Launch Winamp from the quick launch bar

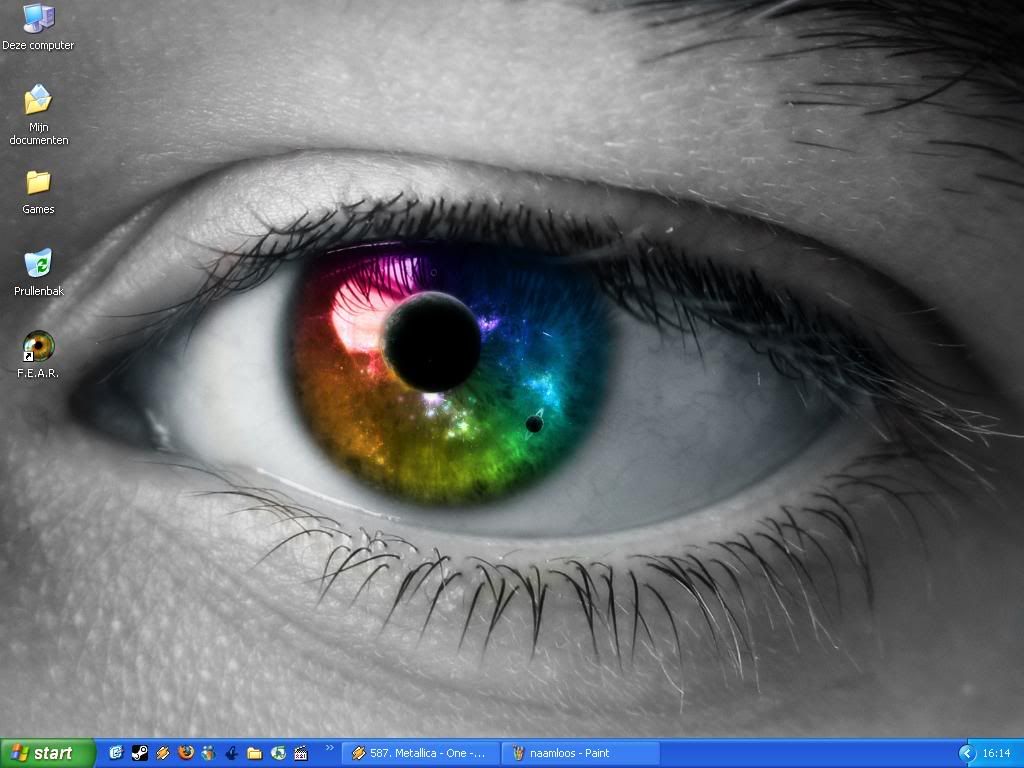click(x=163, y=753)
